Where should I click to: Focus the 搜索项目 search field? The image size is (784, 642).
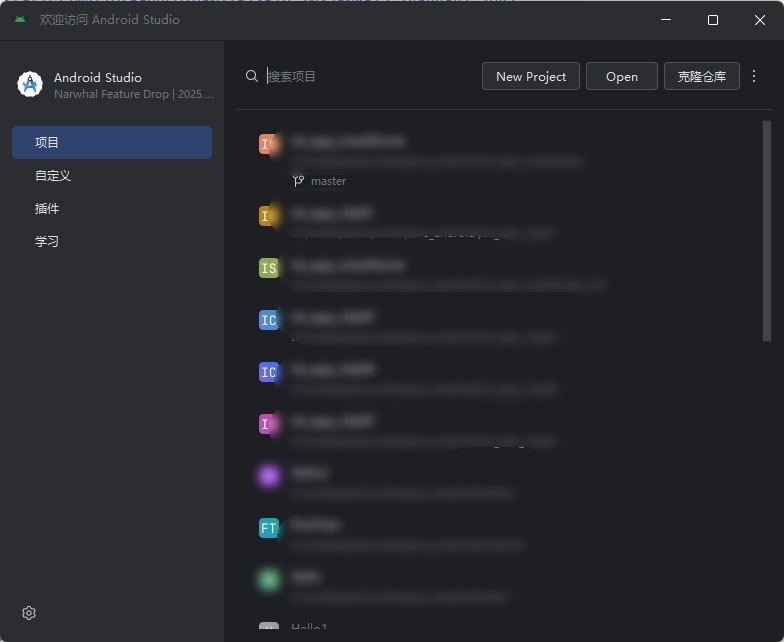pyautogui.click(x=370, y=76)
